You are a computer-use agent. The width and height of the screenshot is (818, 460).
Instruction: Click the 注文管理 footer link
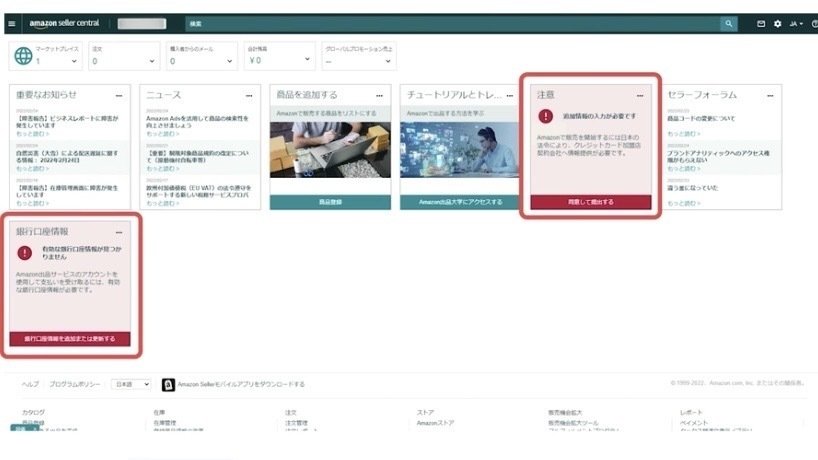[x=296, y=423]
